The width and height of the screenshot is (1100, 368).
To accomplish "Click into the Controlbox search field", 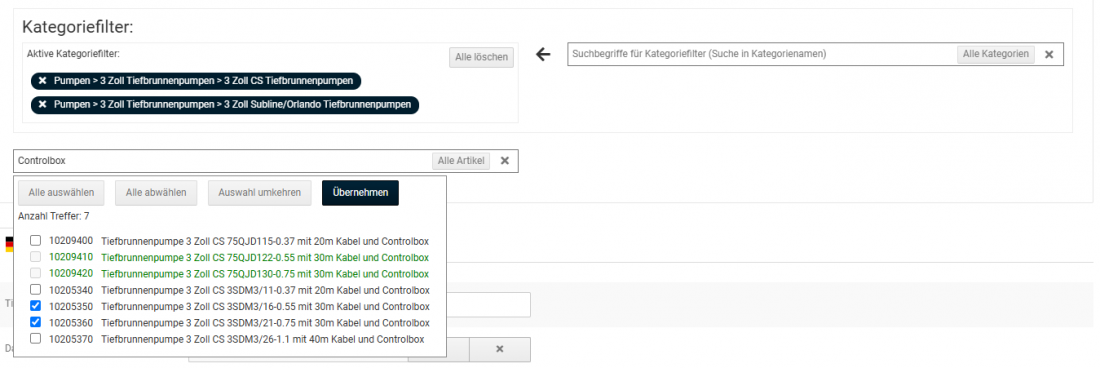I will (222, 161).
